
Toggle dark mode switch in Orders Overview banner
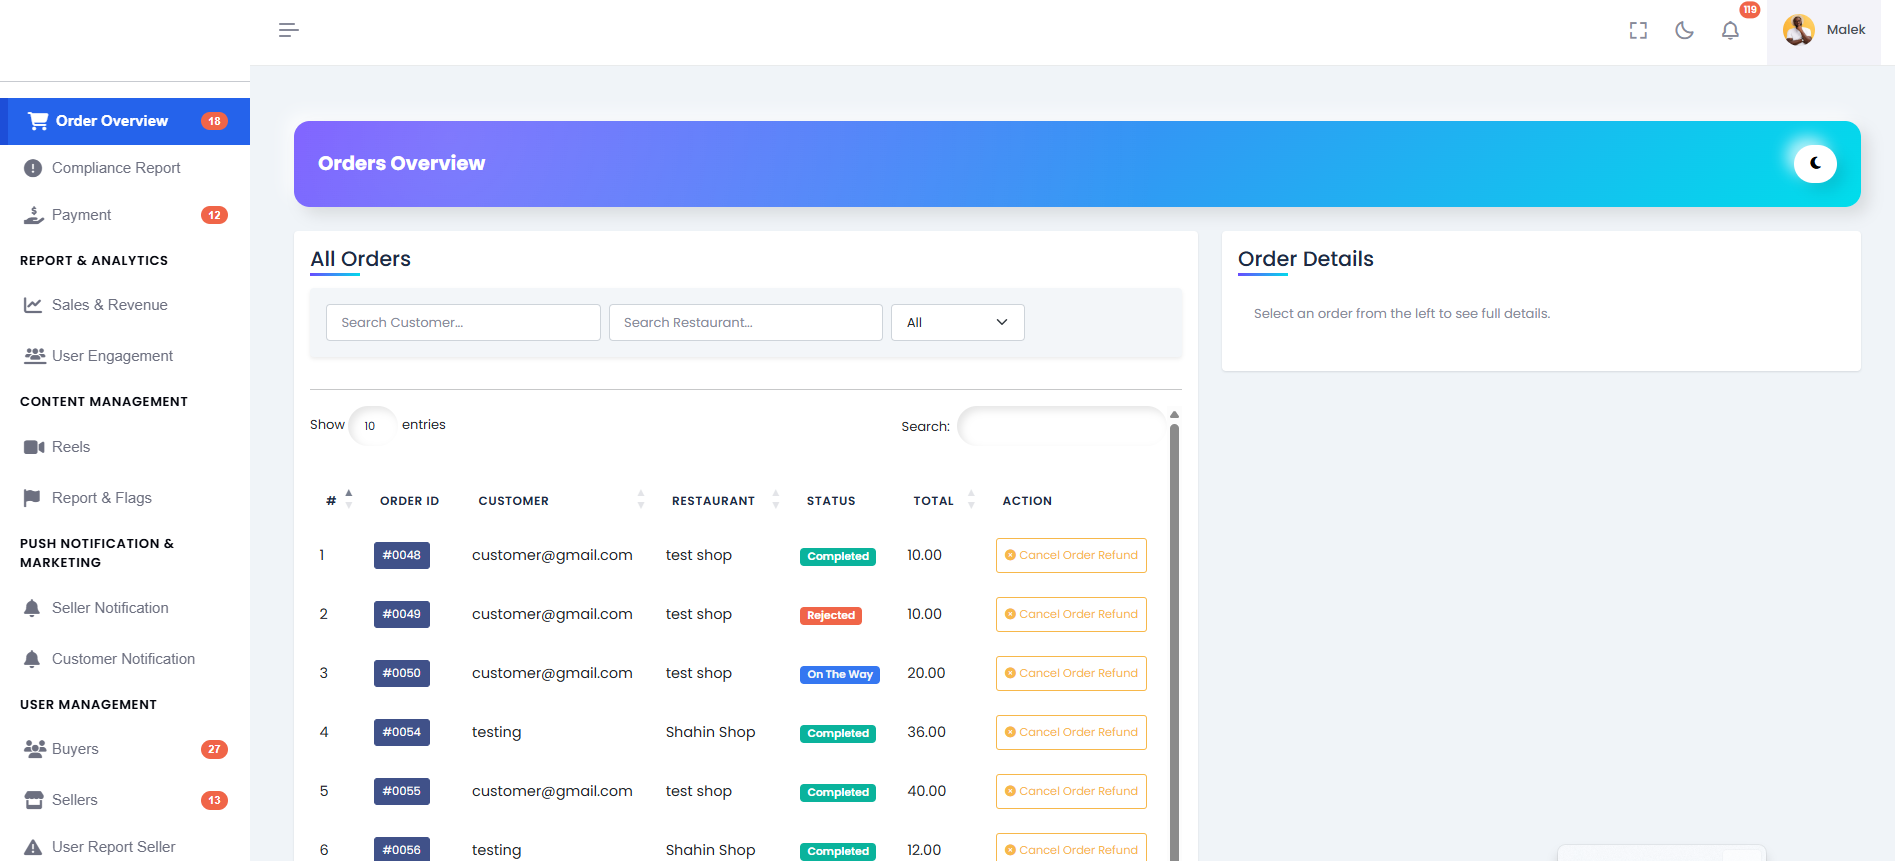[x=1815, y=163]
